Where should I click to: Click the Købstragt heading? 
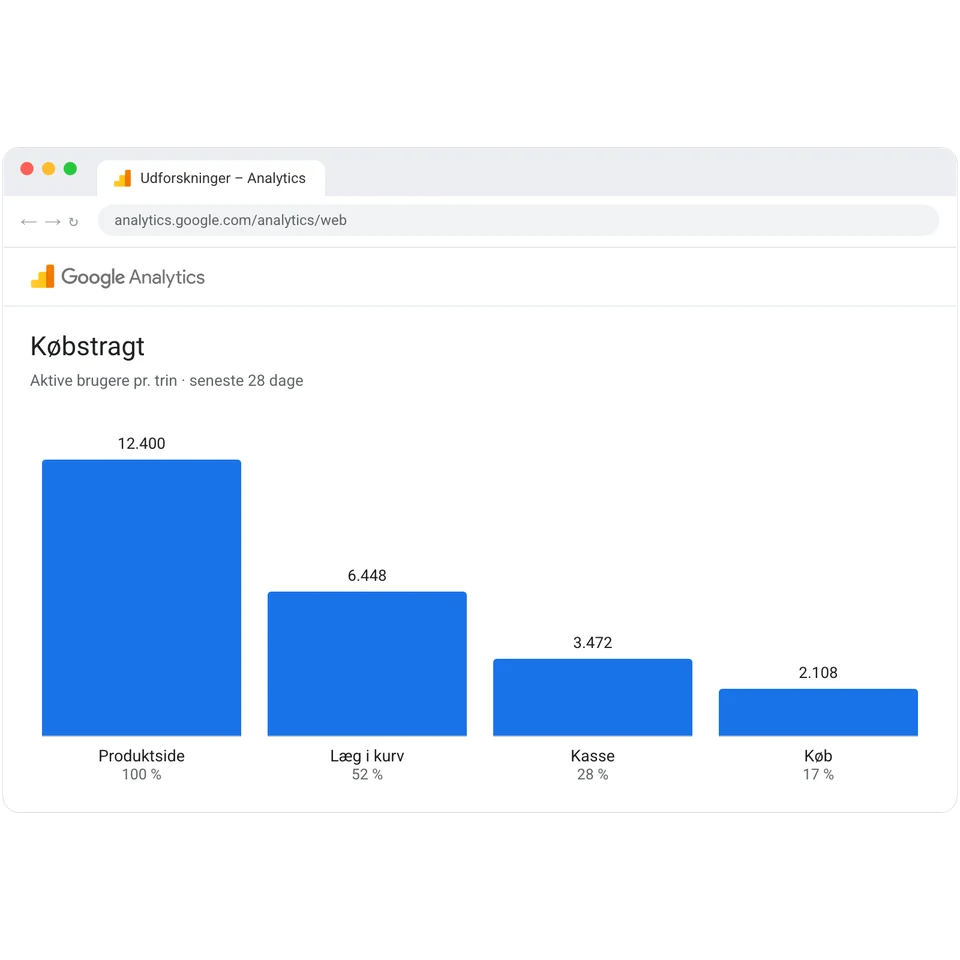(88, 347)
